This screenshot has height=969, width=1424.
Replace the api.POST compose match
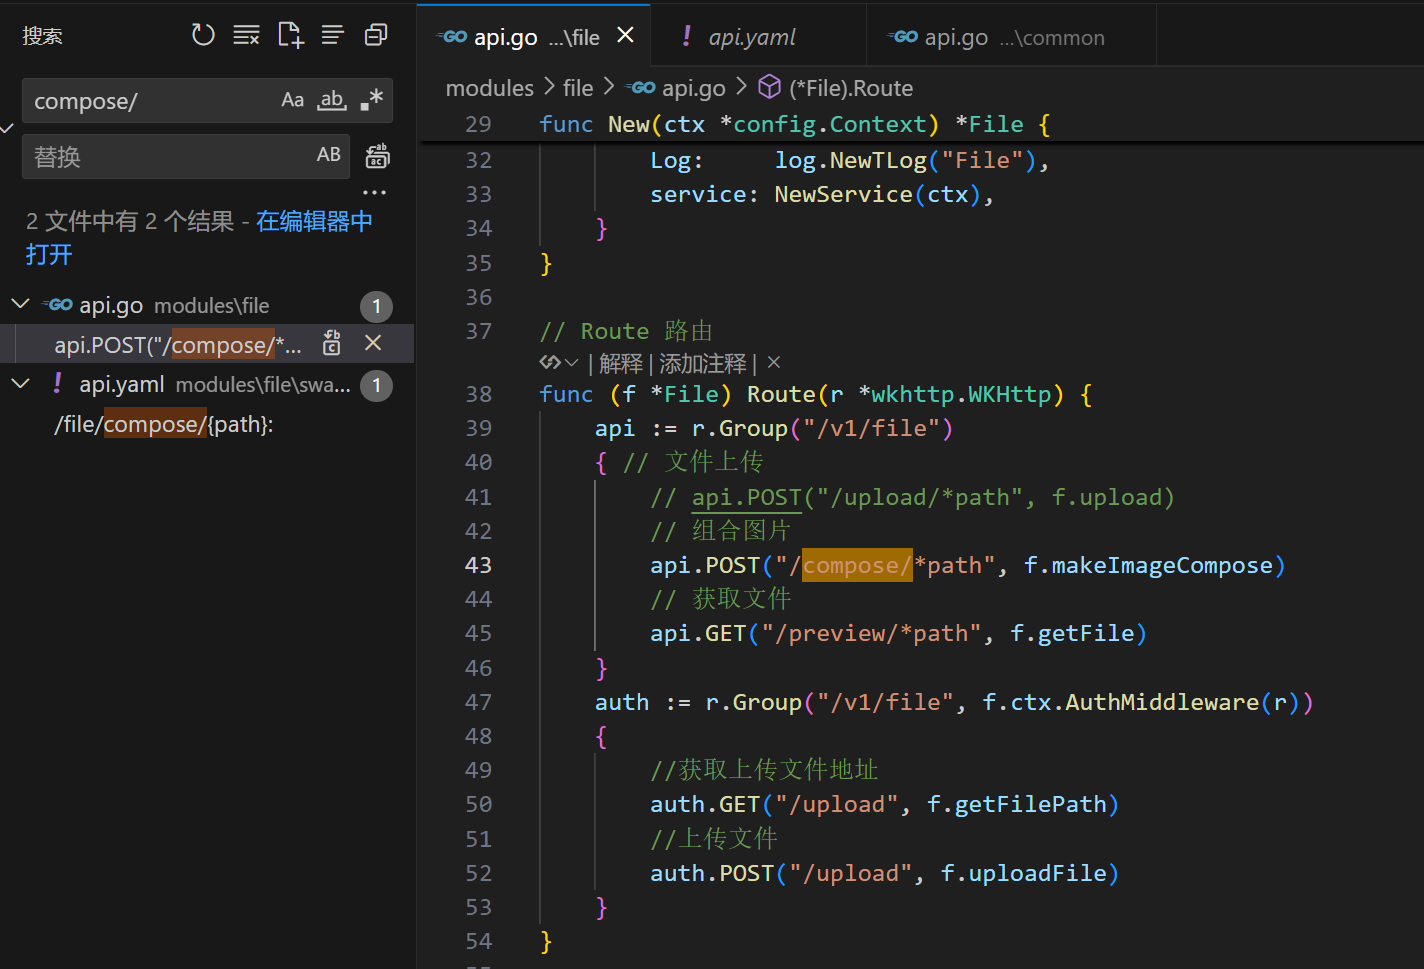[x=332, y=344]
